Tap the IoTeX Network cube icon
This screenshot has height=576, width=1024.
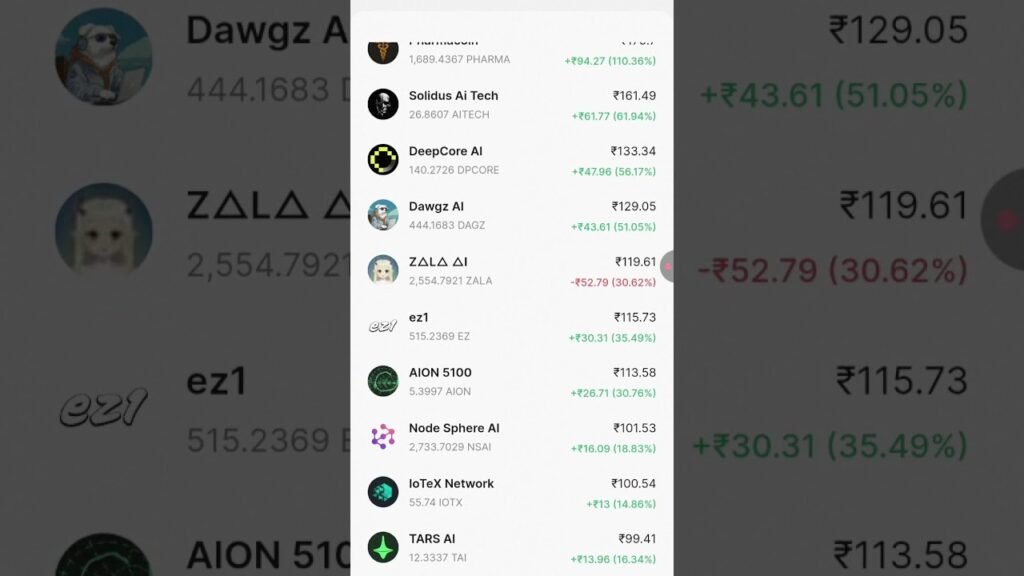383,492
